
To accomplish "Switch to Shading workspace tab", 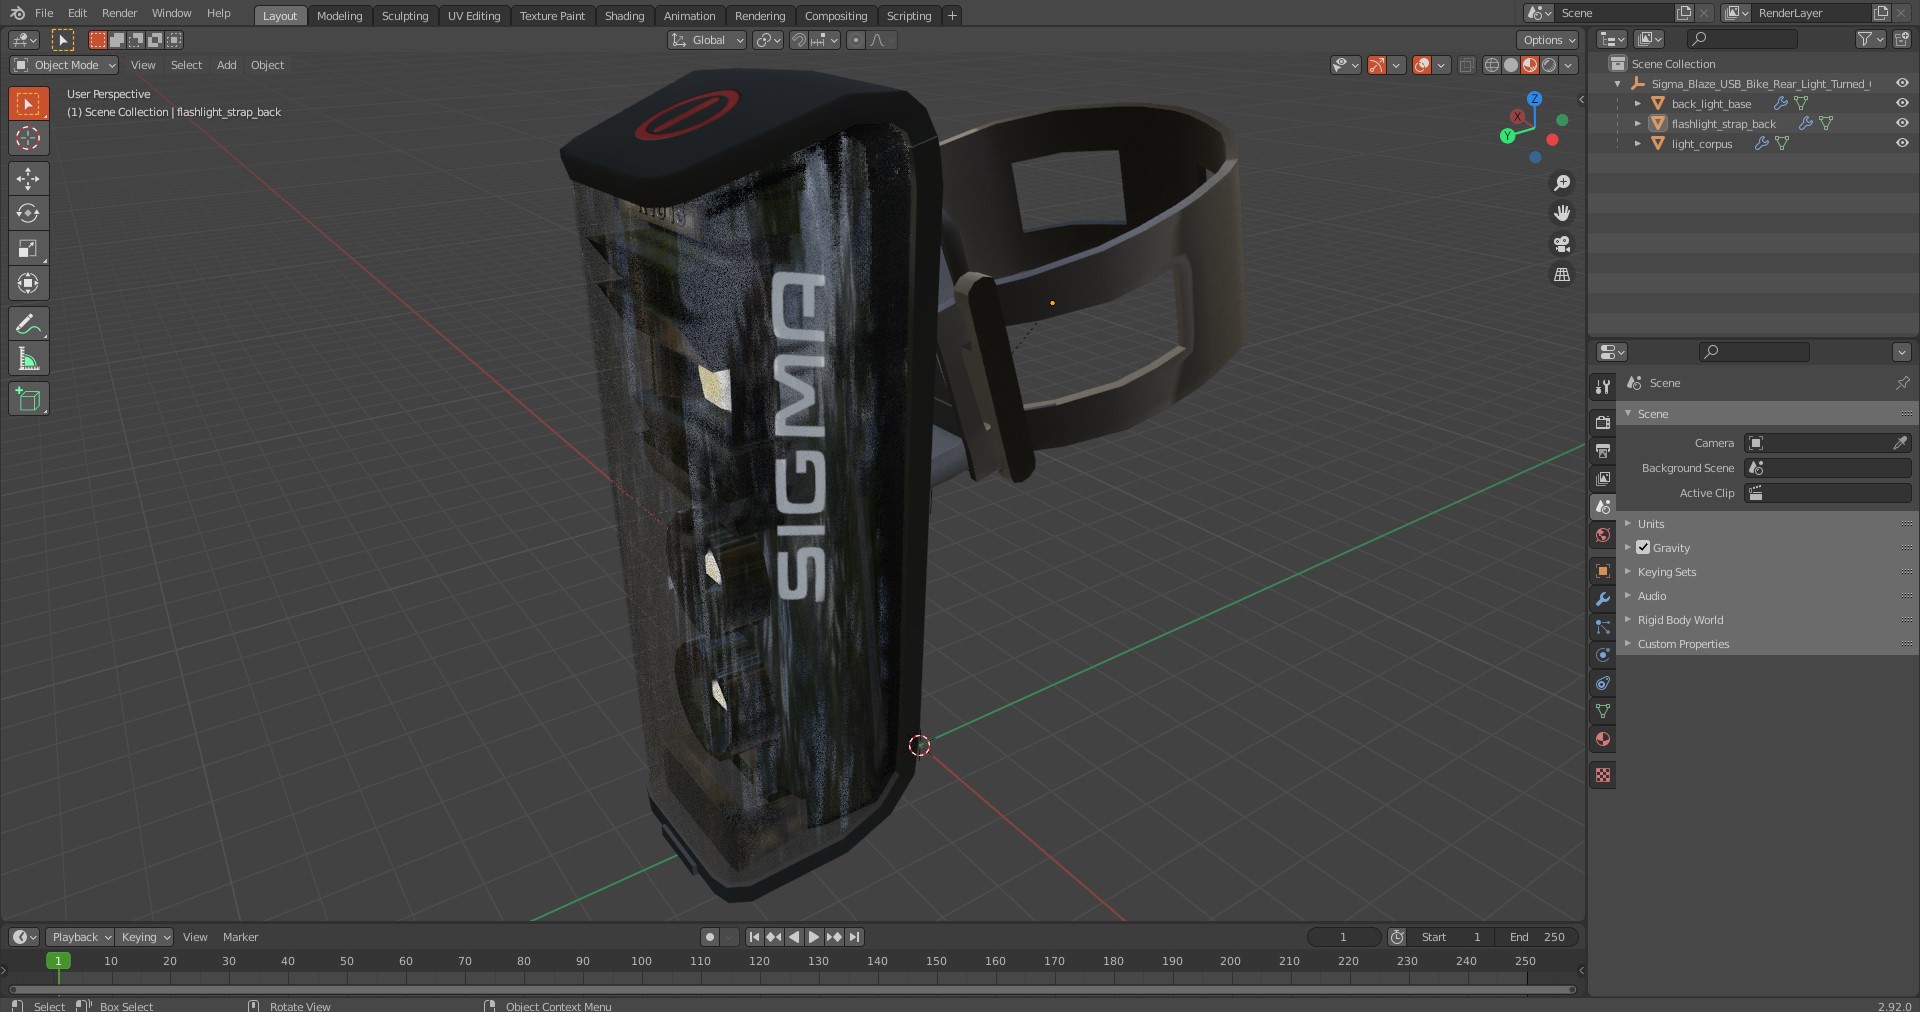I will click(x=624, y=15).
